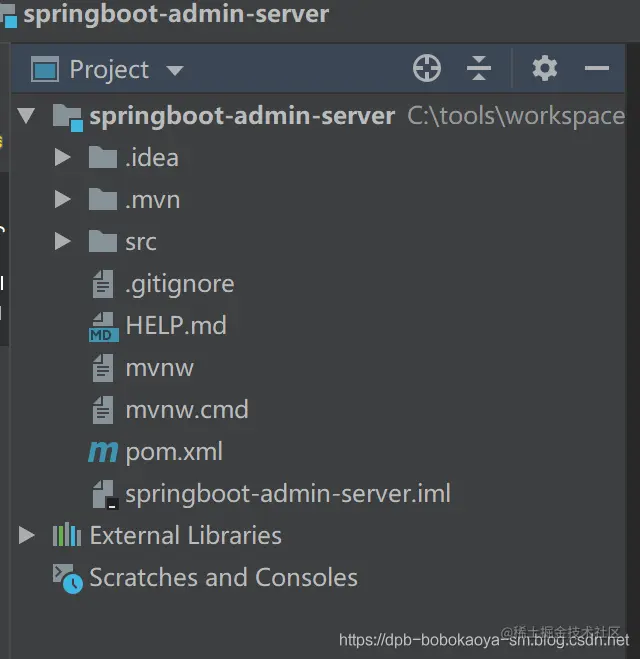Click the Maven pom.xml icon
The image size is (640, 659).
tap(103, 452)
